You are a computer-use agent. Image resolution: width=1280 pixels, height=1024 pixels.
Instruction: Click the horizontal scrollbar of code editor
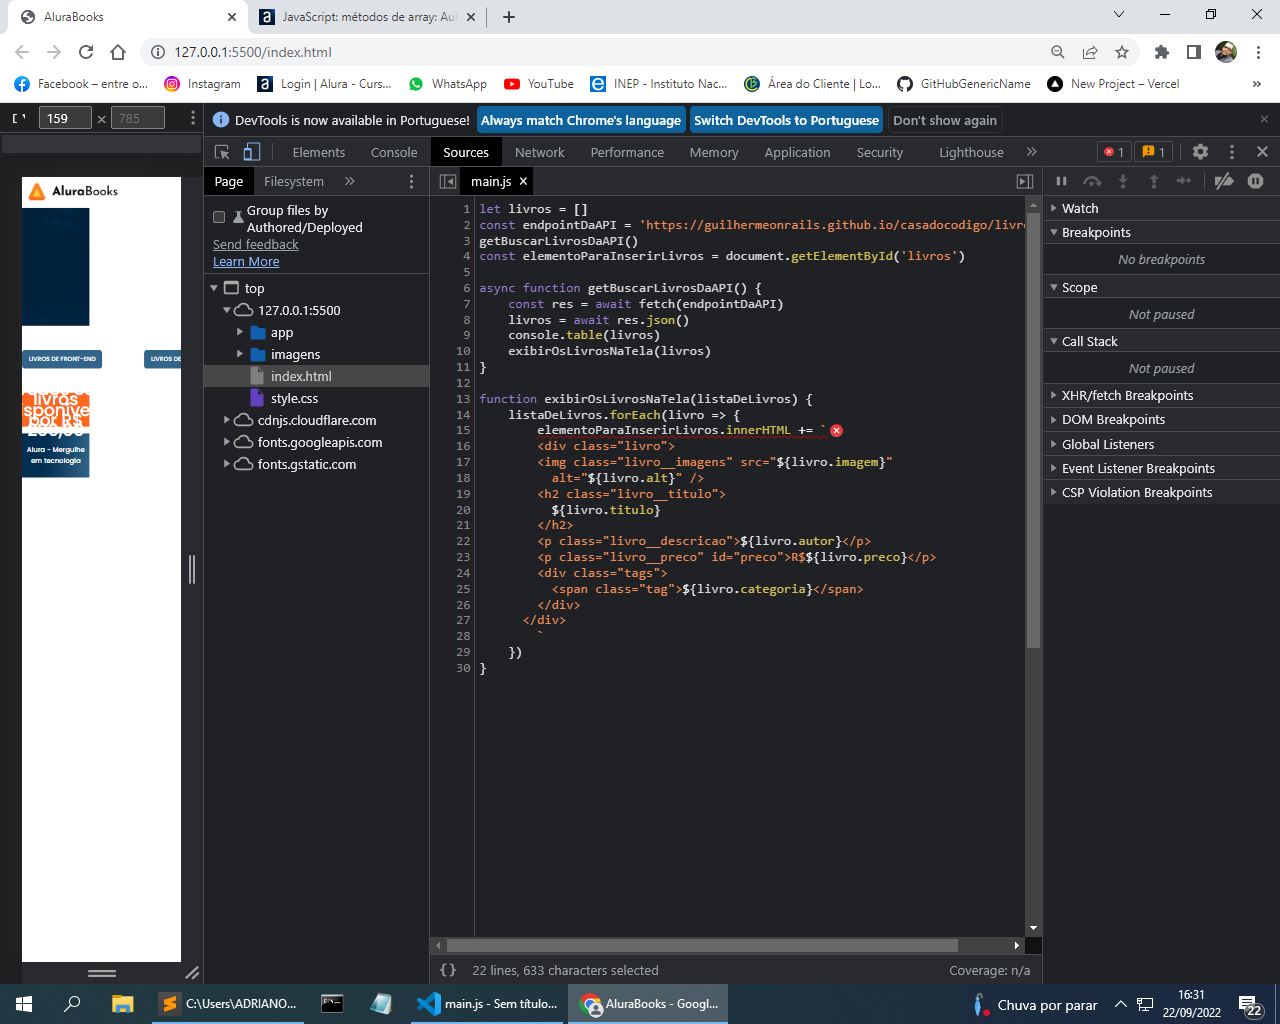tap(702, 945)
